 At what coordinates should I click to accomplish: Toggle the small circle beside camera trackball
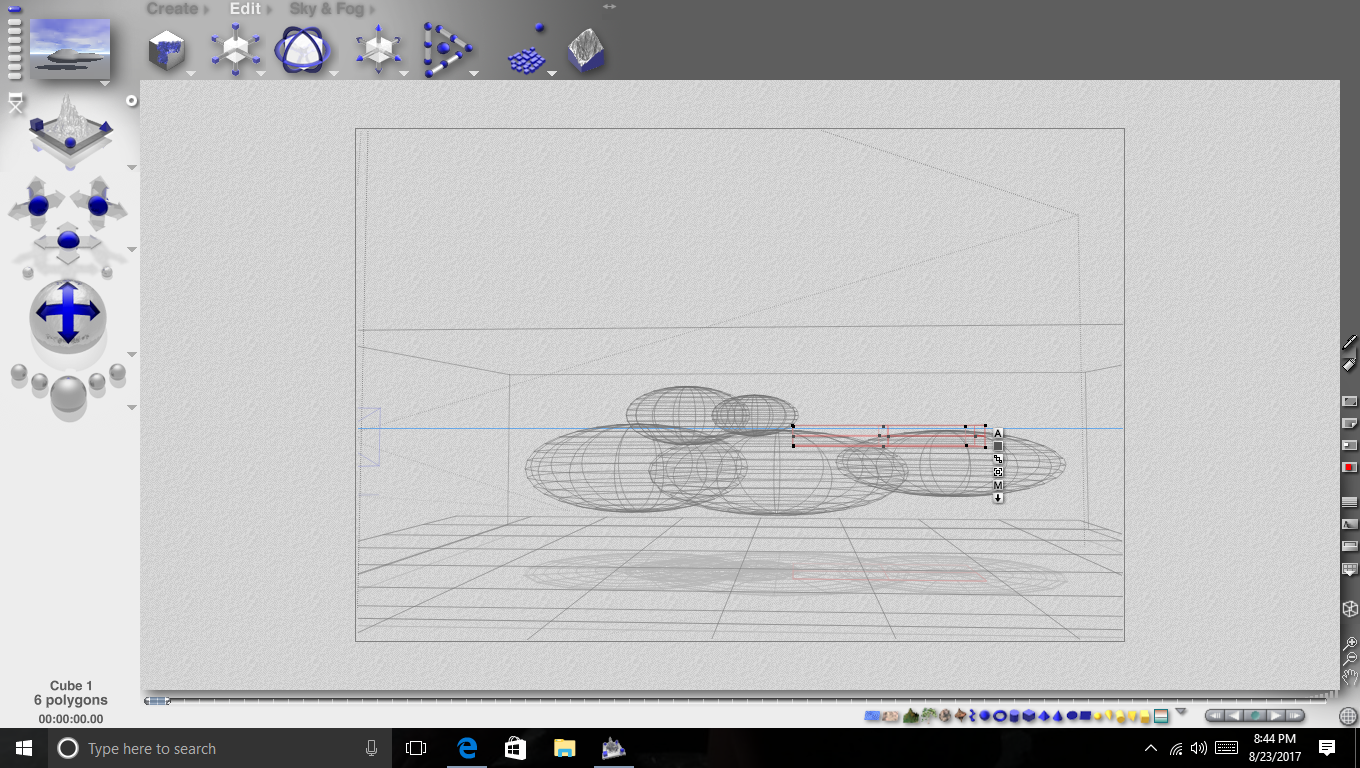tap(131, 101)
